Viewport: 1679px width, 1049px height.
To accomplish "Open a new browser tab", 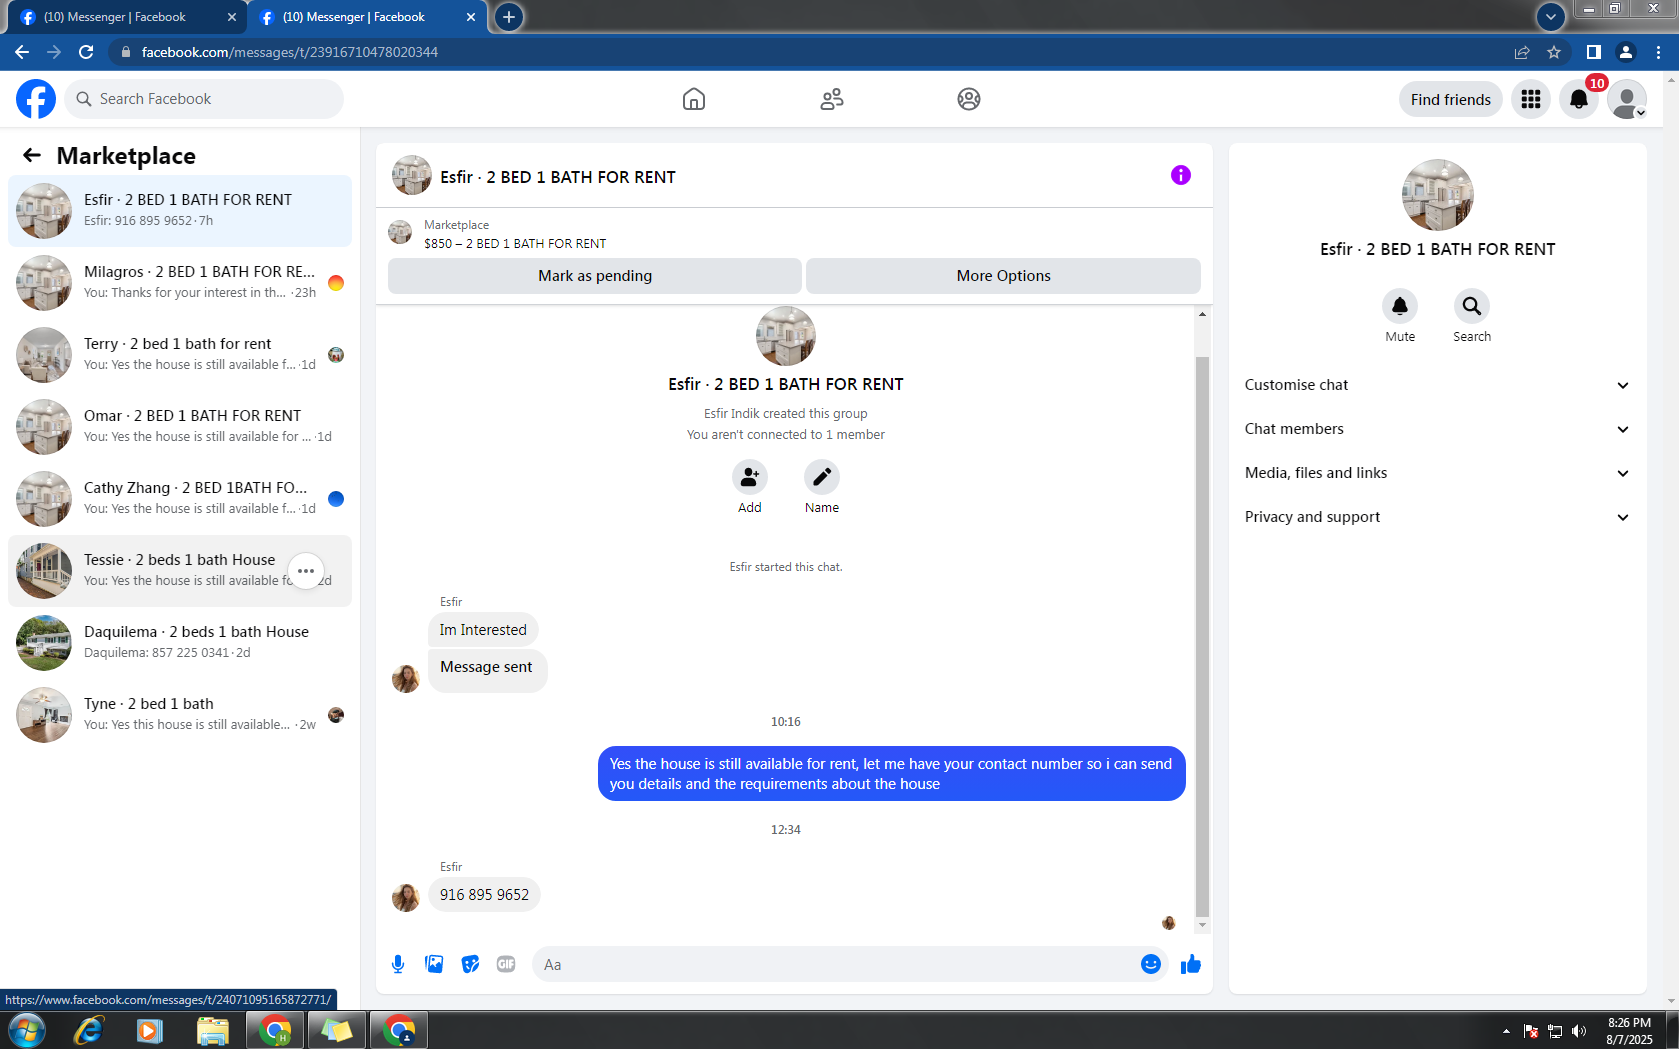I will 509,17.
